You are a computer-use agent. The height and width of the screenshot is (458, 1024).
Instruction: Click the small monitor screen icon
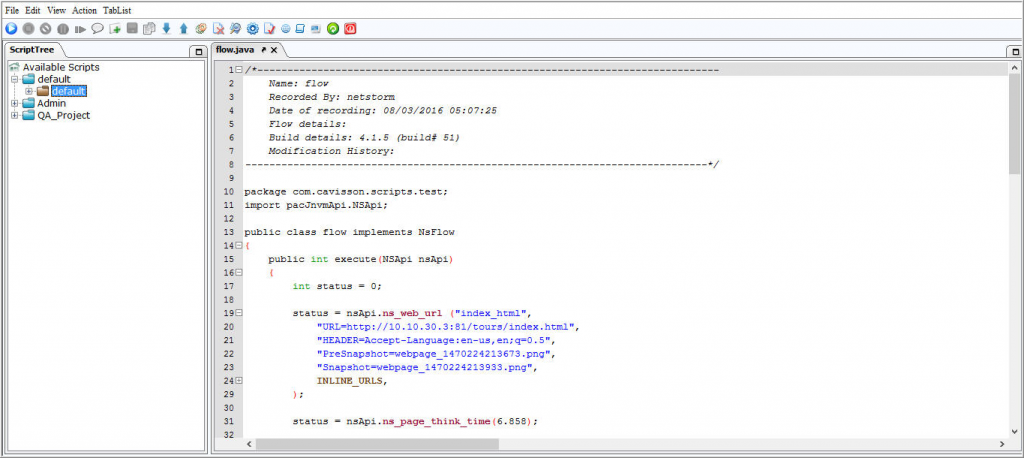pos(316,29)
